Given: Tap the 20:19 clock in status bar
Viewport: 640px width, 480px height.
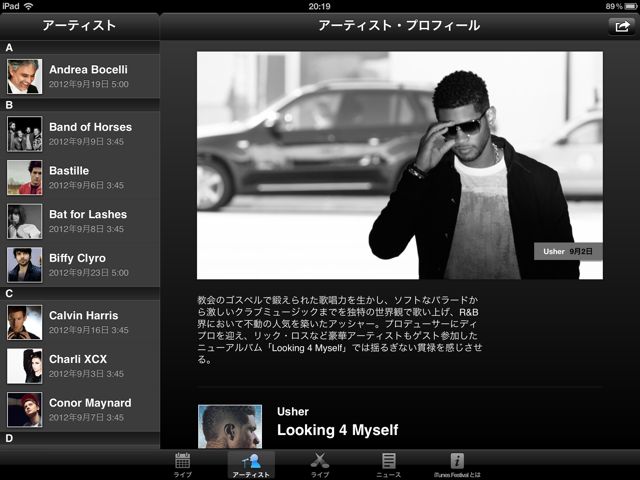Looking at the screenshot, I should 320,6.
